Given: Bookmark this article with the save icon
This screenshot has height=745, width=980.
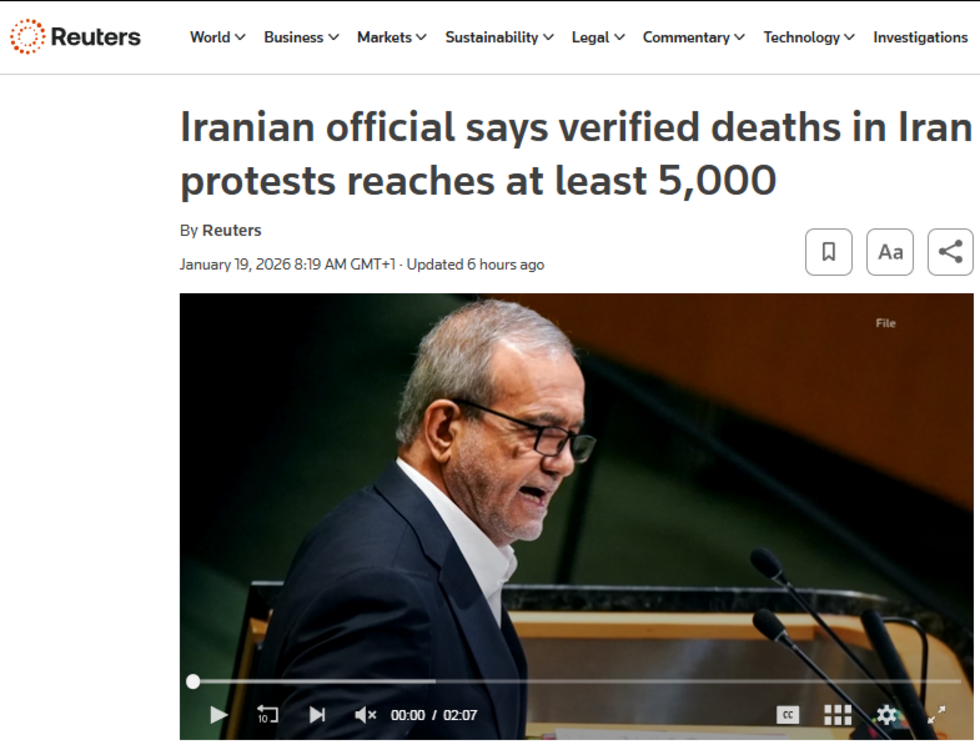Looking at the screenshot, I should click(828, 252).
